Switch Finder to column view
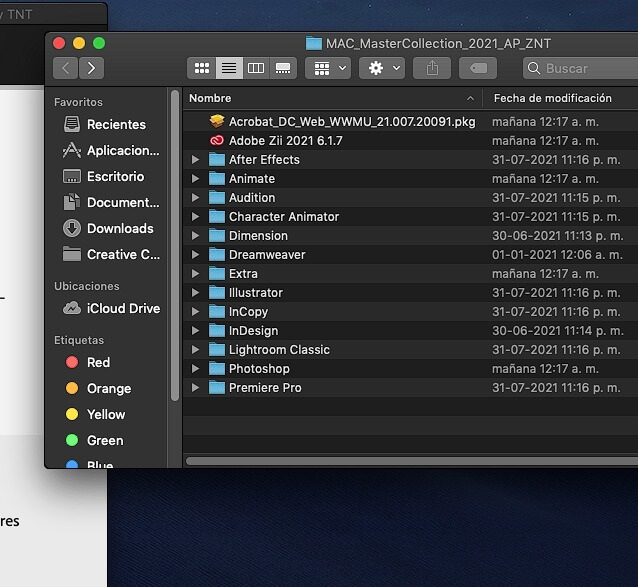Viewport: 638px width, 587px height. [256, 68]
